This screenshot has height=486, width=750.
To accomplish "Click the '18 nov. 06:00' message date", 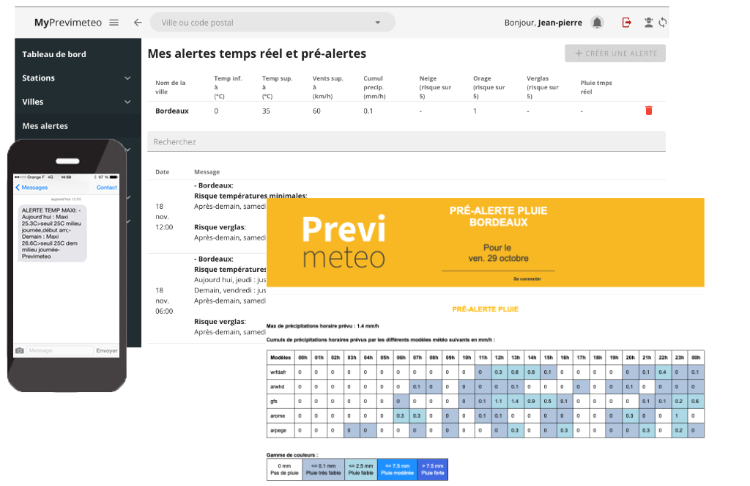I will point(164,300).
